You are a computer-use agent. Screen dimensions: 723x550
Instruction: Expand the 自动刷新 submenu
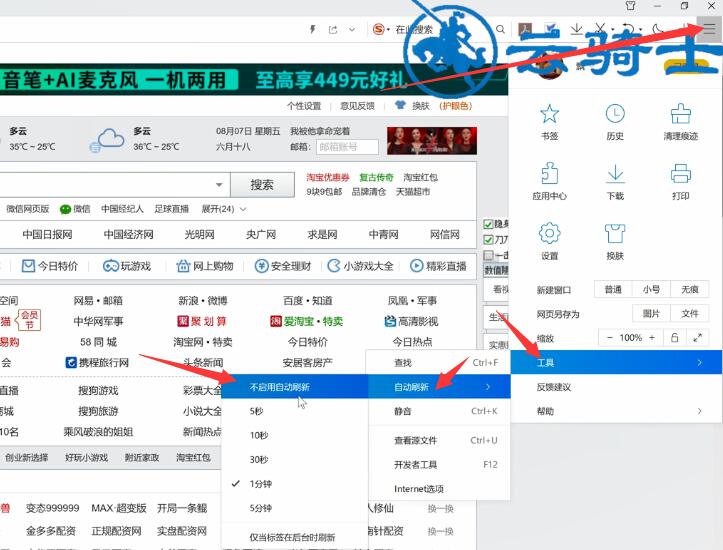tap(439, 386)
